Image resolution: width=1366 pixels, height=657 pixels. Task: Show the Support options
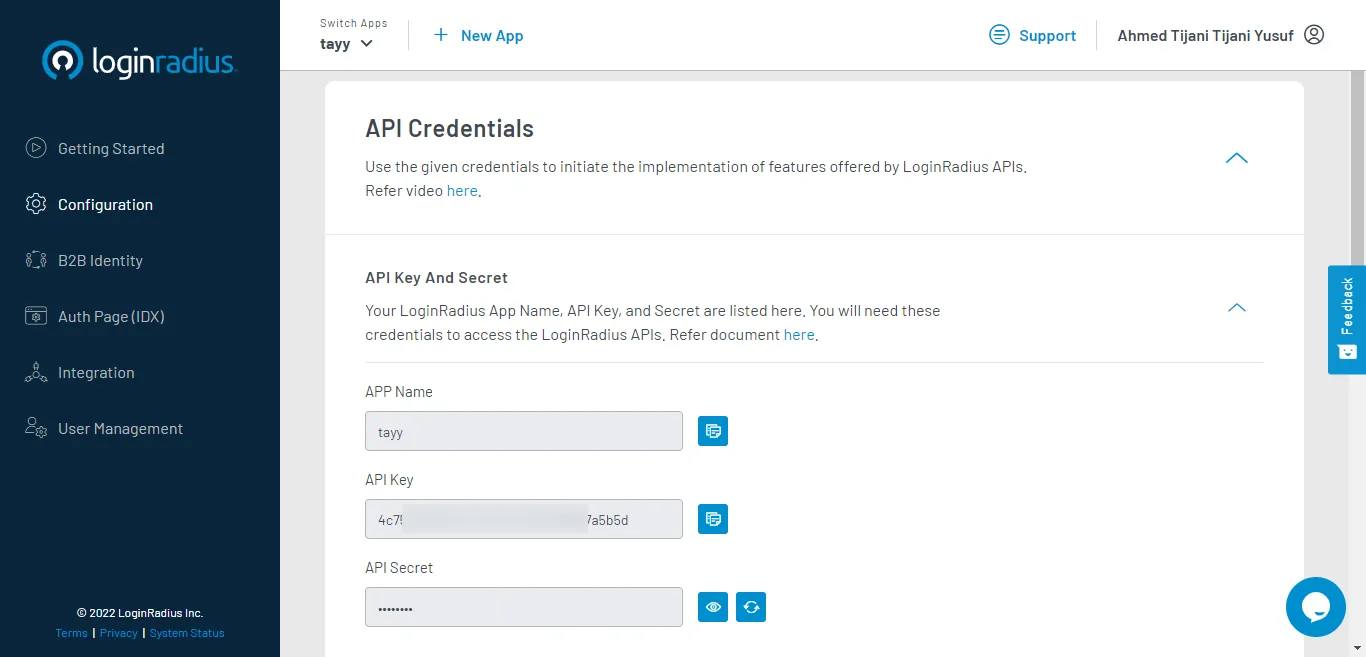point(1033,35)
